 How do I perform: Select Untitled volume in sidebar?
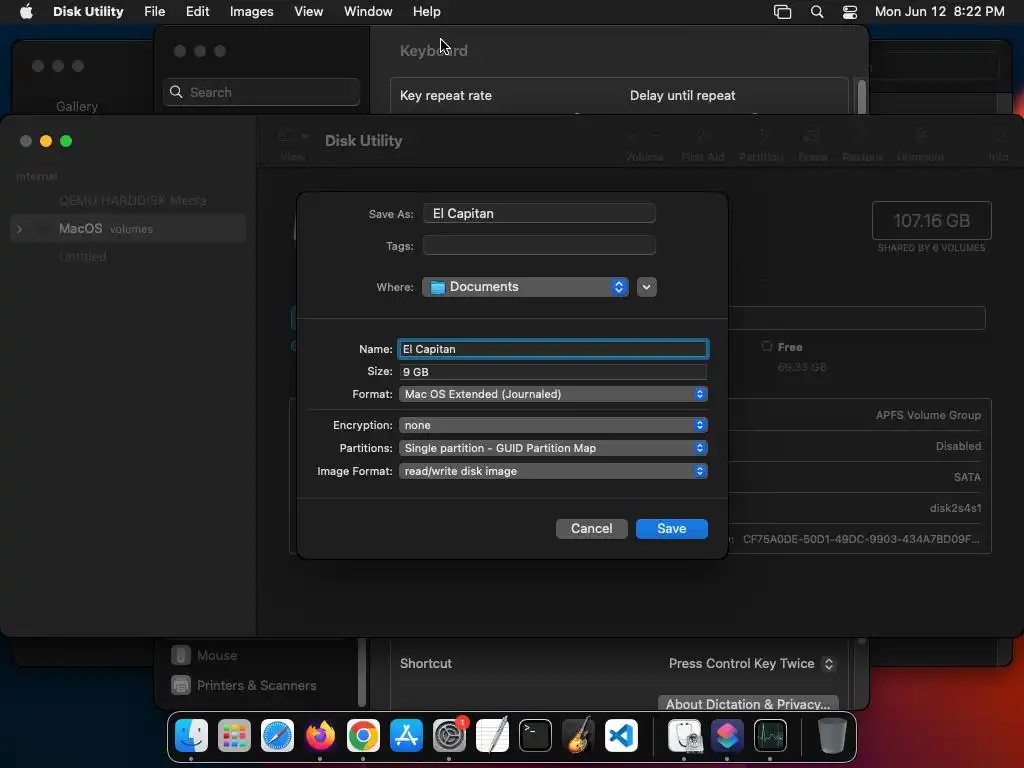point(83,257)
